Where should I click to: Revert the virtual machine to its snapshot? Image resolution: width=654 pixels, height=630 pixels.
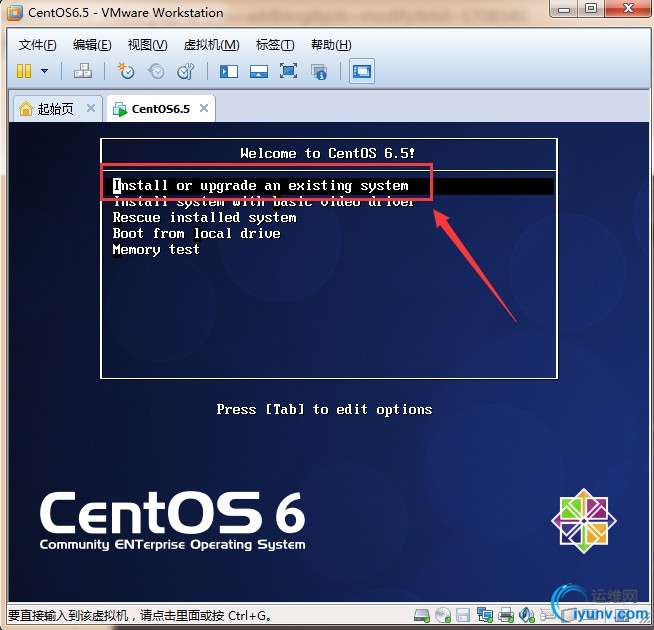(x=156, y=71)
